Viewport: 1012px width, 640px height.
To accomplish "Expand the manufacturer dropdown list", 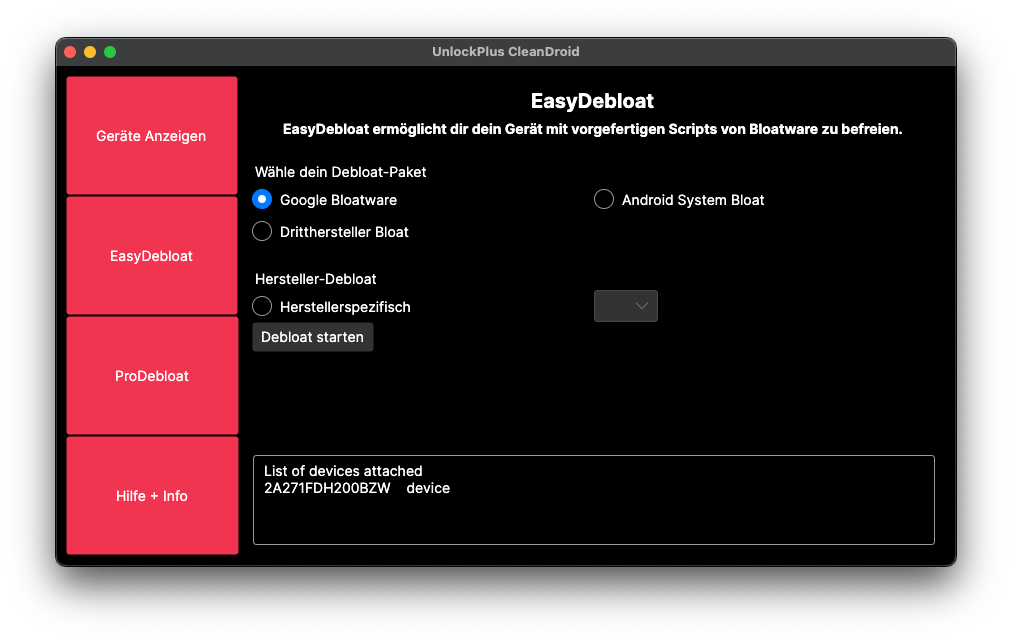I will [x=626, y=306].
